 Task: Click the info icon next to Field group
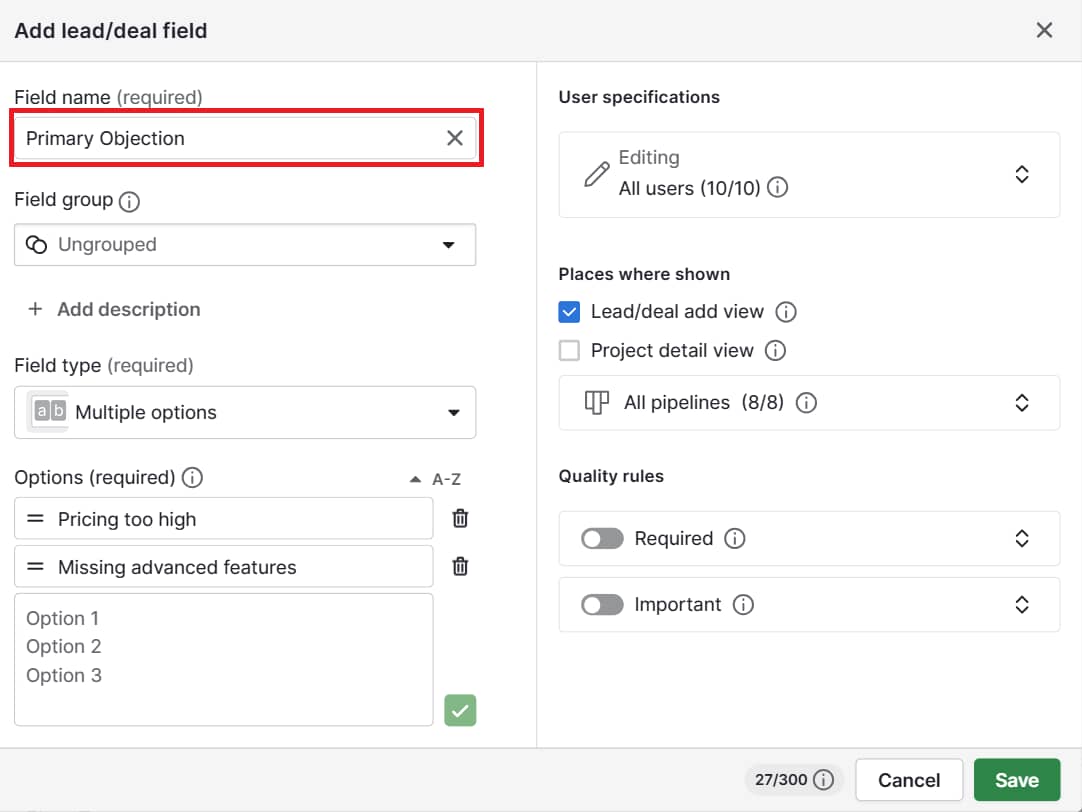[x=128, y=201]
